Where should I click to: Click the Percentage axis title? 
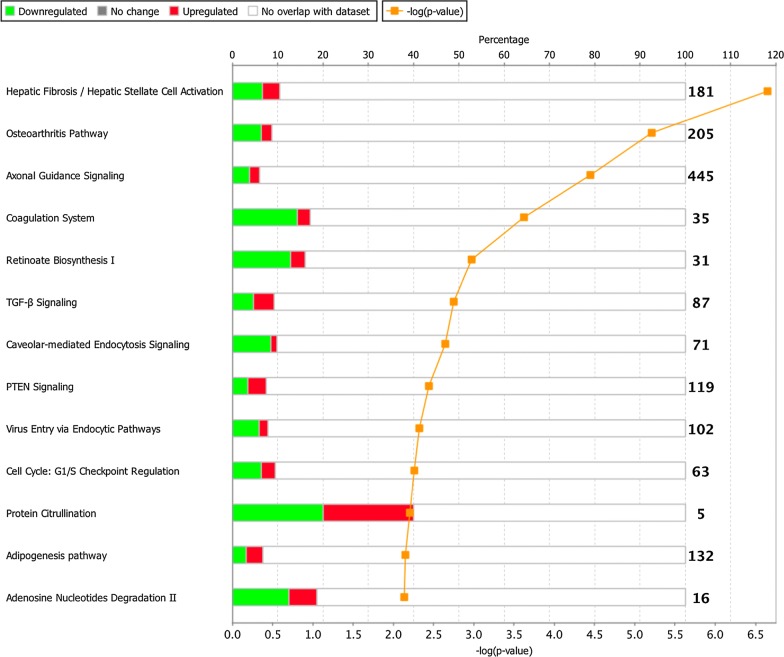504,40
